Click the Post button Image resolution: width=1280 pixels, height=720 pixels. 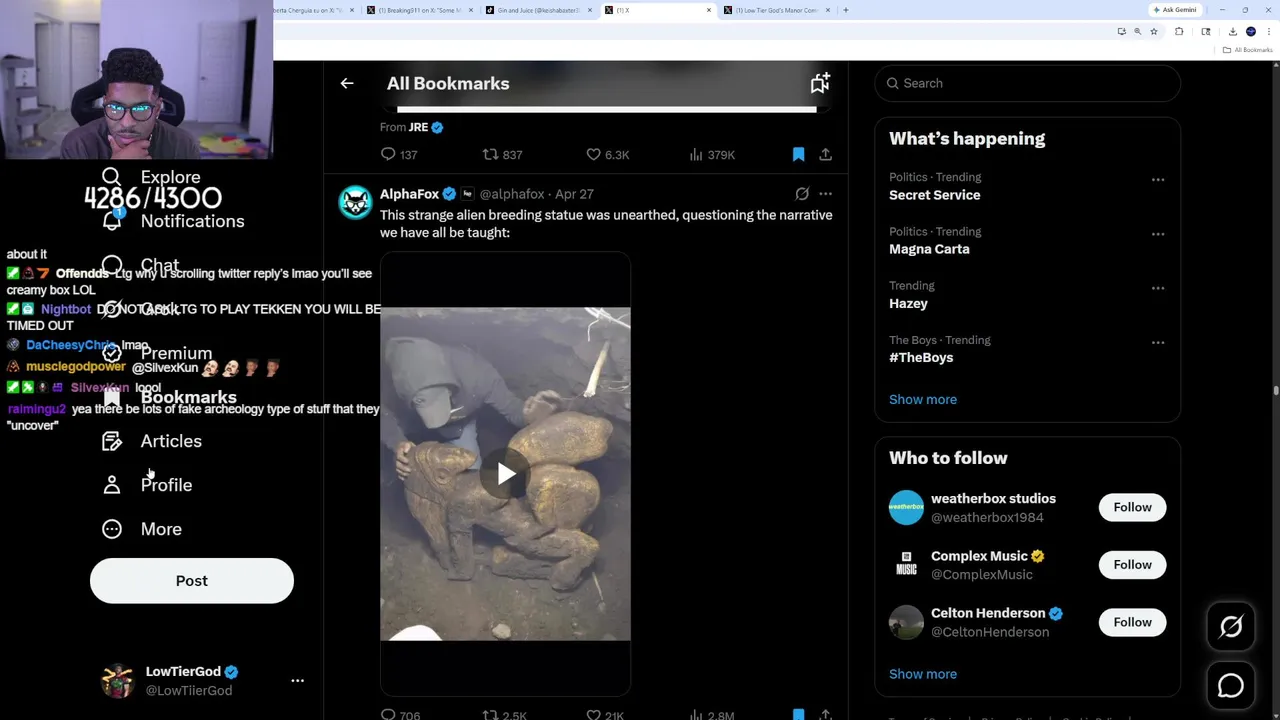click(192, 581)
